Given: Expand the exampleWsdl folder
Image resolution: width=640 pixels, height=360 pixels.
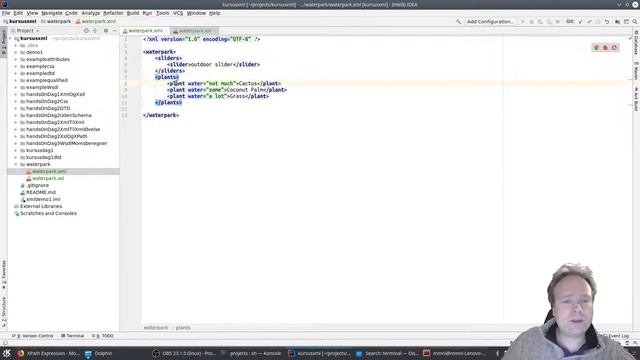Looking at the screenshot, I should [x=16, y=87].
